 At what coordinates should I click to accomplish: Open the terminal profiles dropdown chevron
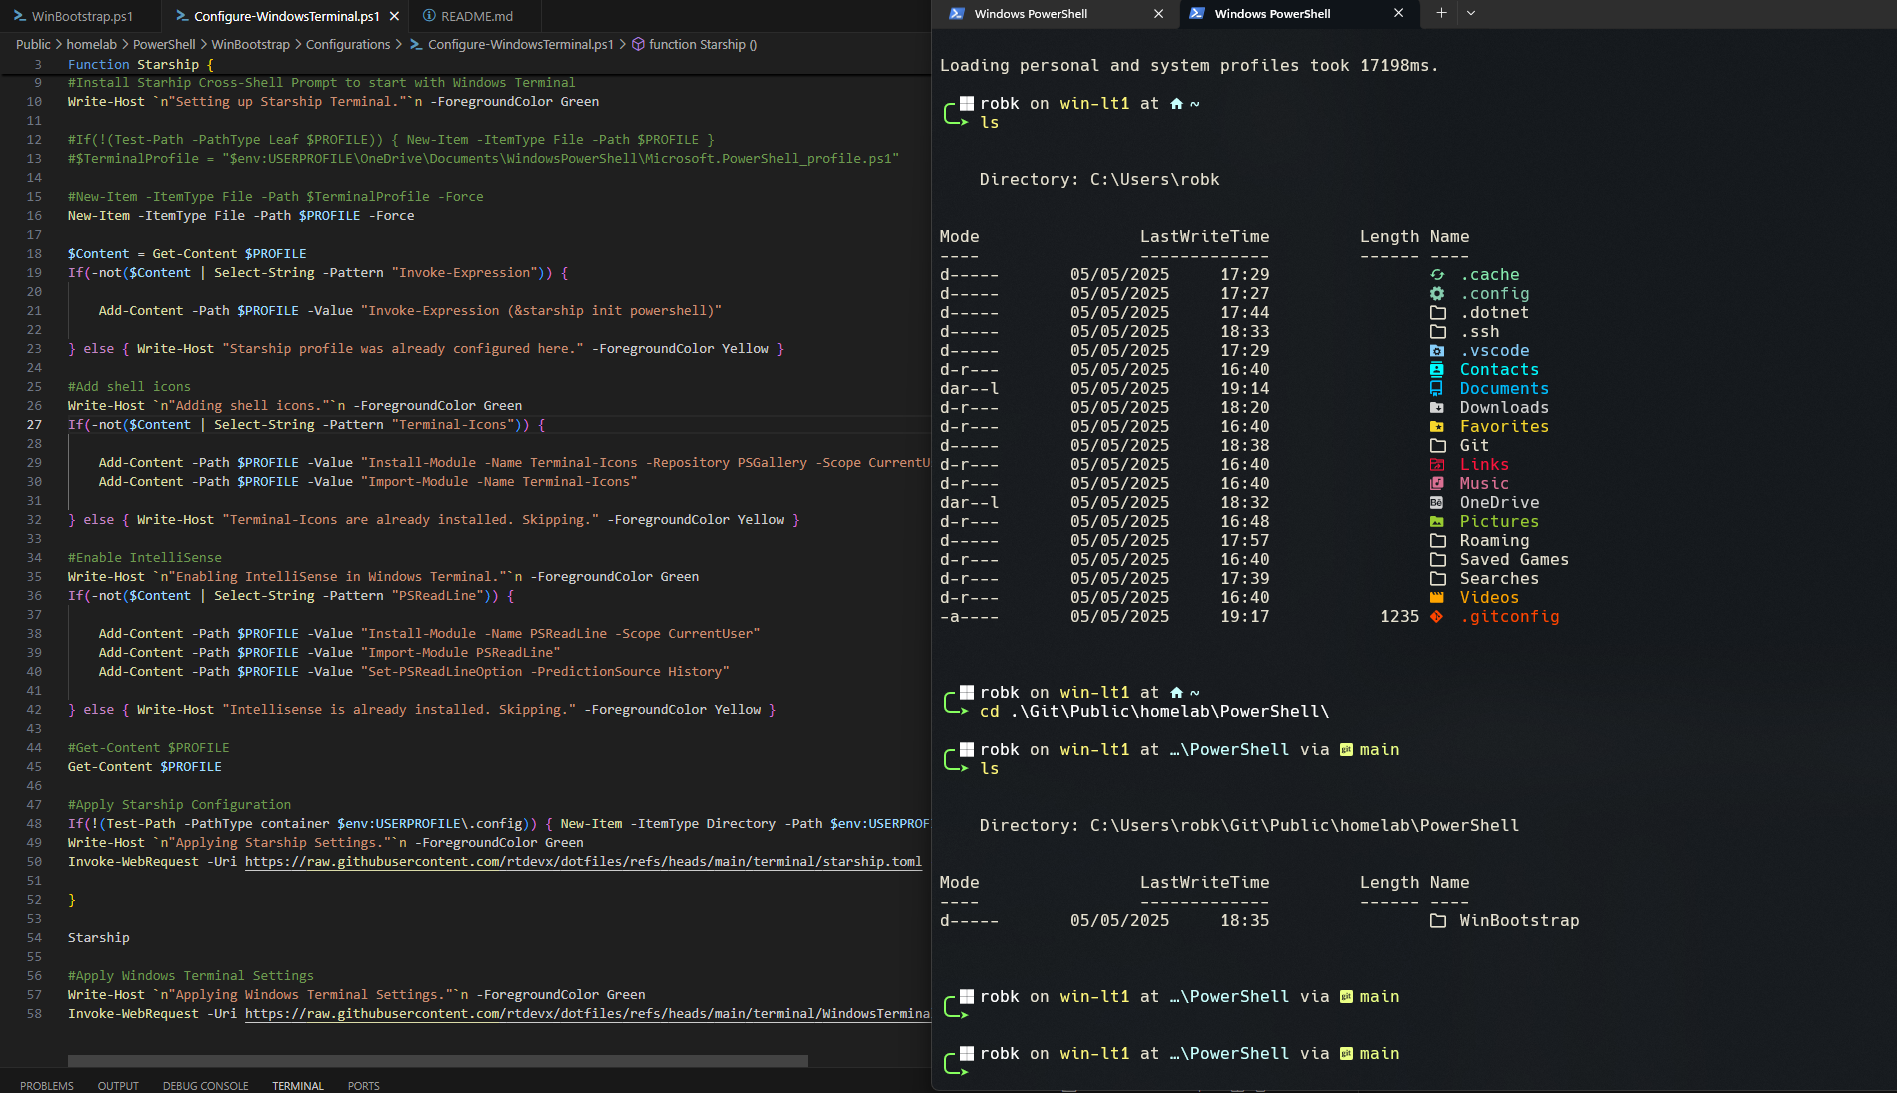[x=1471, y=13]
